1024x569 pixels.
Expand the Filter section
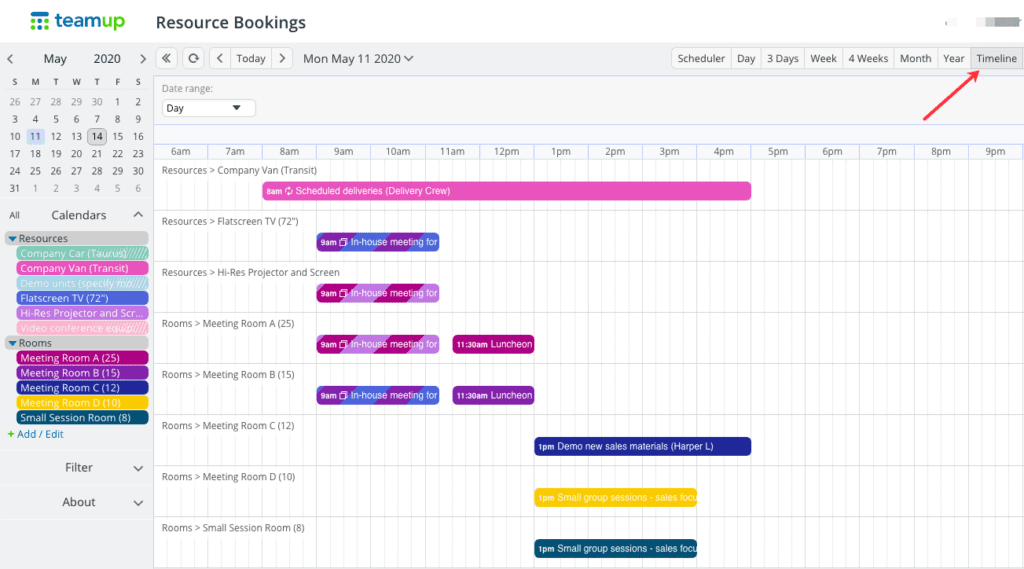click(x=76, y=468)
